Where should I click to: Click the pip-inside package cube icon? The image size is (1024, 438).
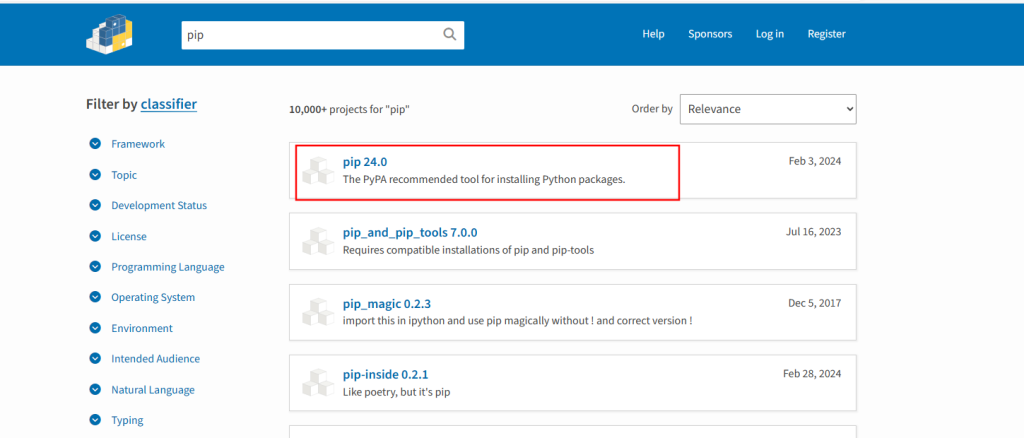point(319,383)
